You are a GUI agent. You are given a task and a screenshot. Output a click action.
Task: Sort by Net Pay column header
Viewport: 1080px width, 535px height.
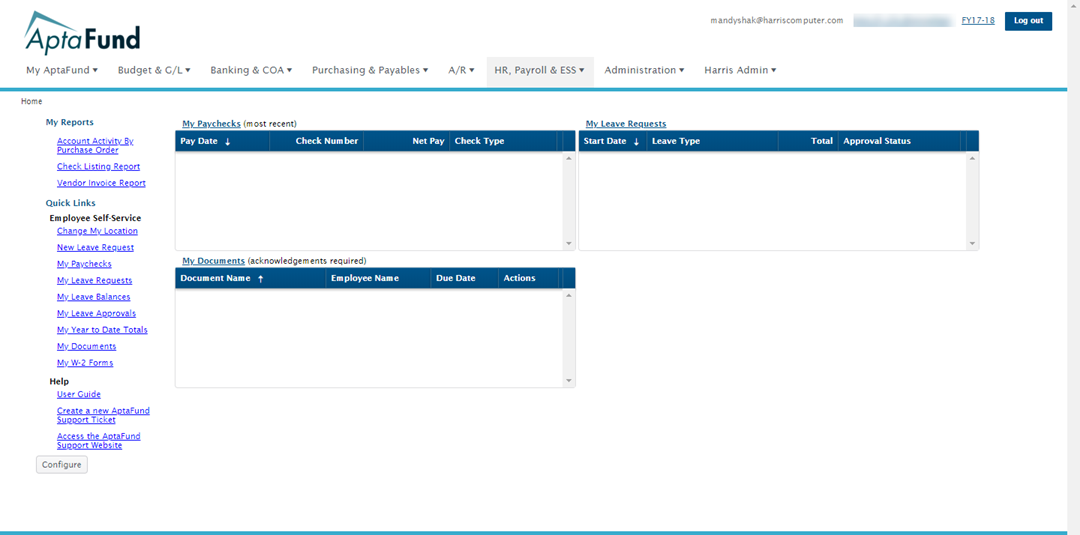(x=406, y=141)
